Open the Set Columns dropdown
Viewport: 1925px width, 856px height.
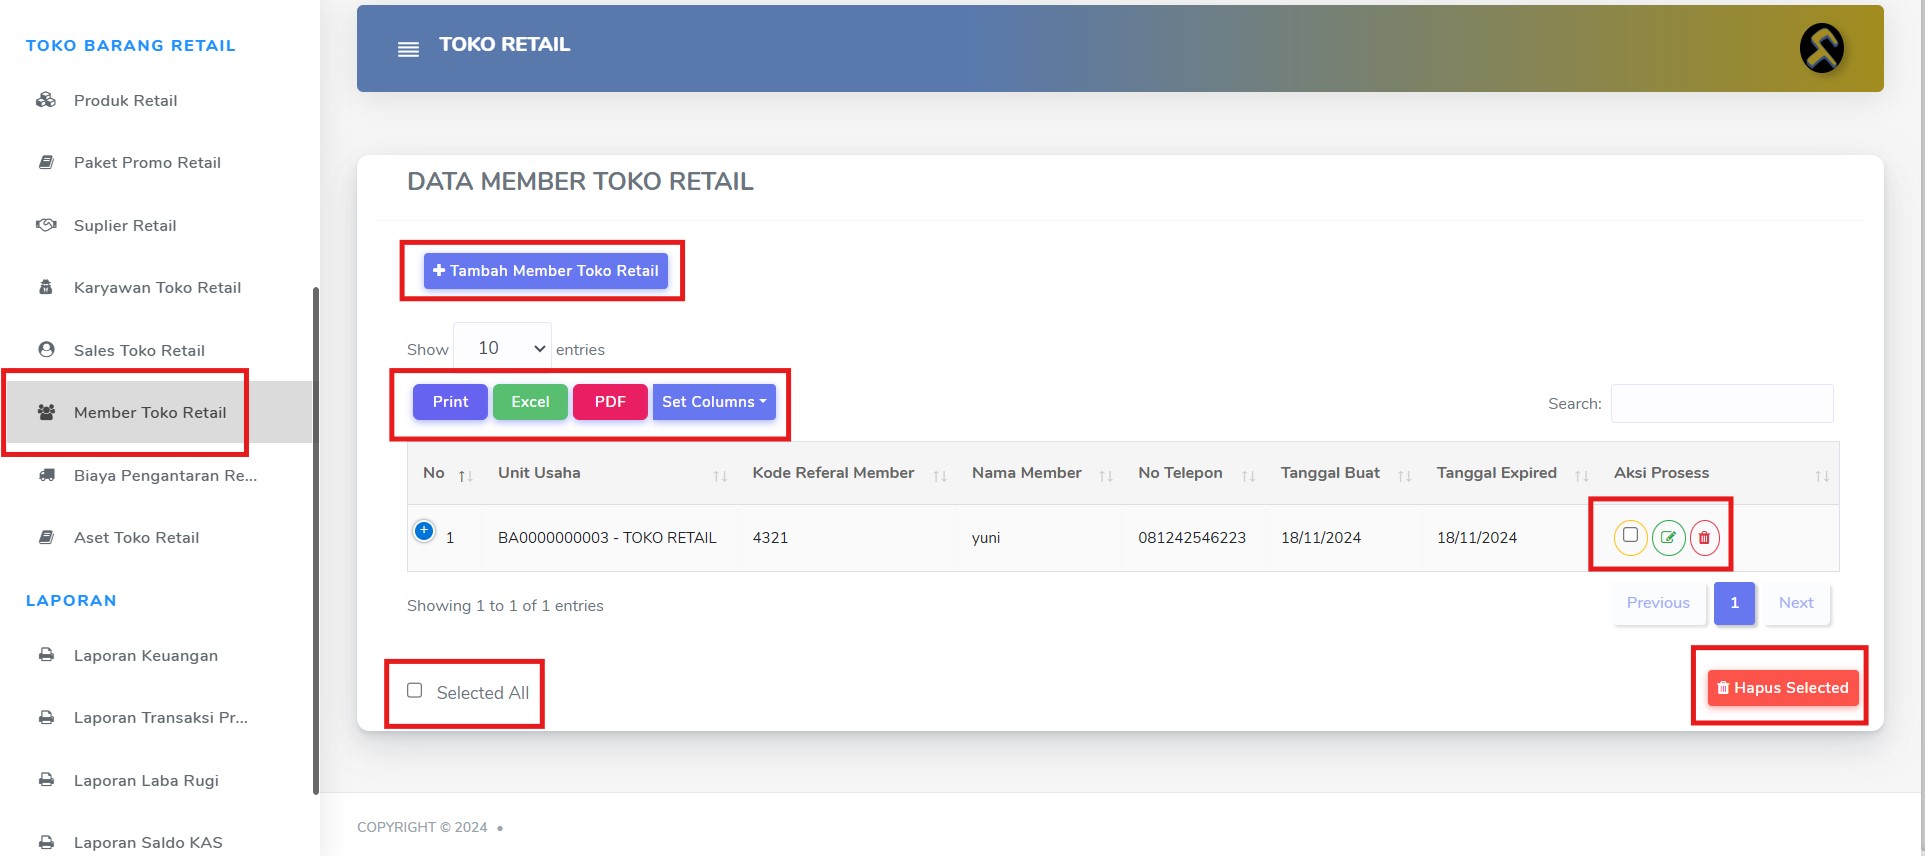(714, 402)
